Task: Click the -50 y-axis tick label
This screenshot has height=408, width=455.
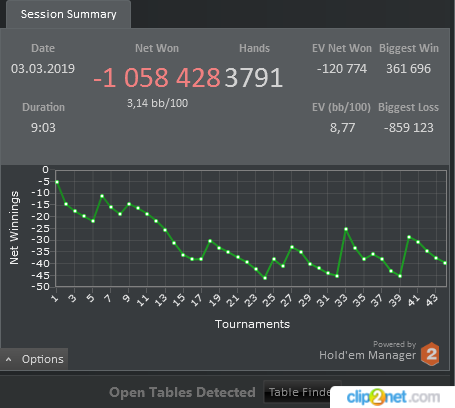Action: [40, 287]
